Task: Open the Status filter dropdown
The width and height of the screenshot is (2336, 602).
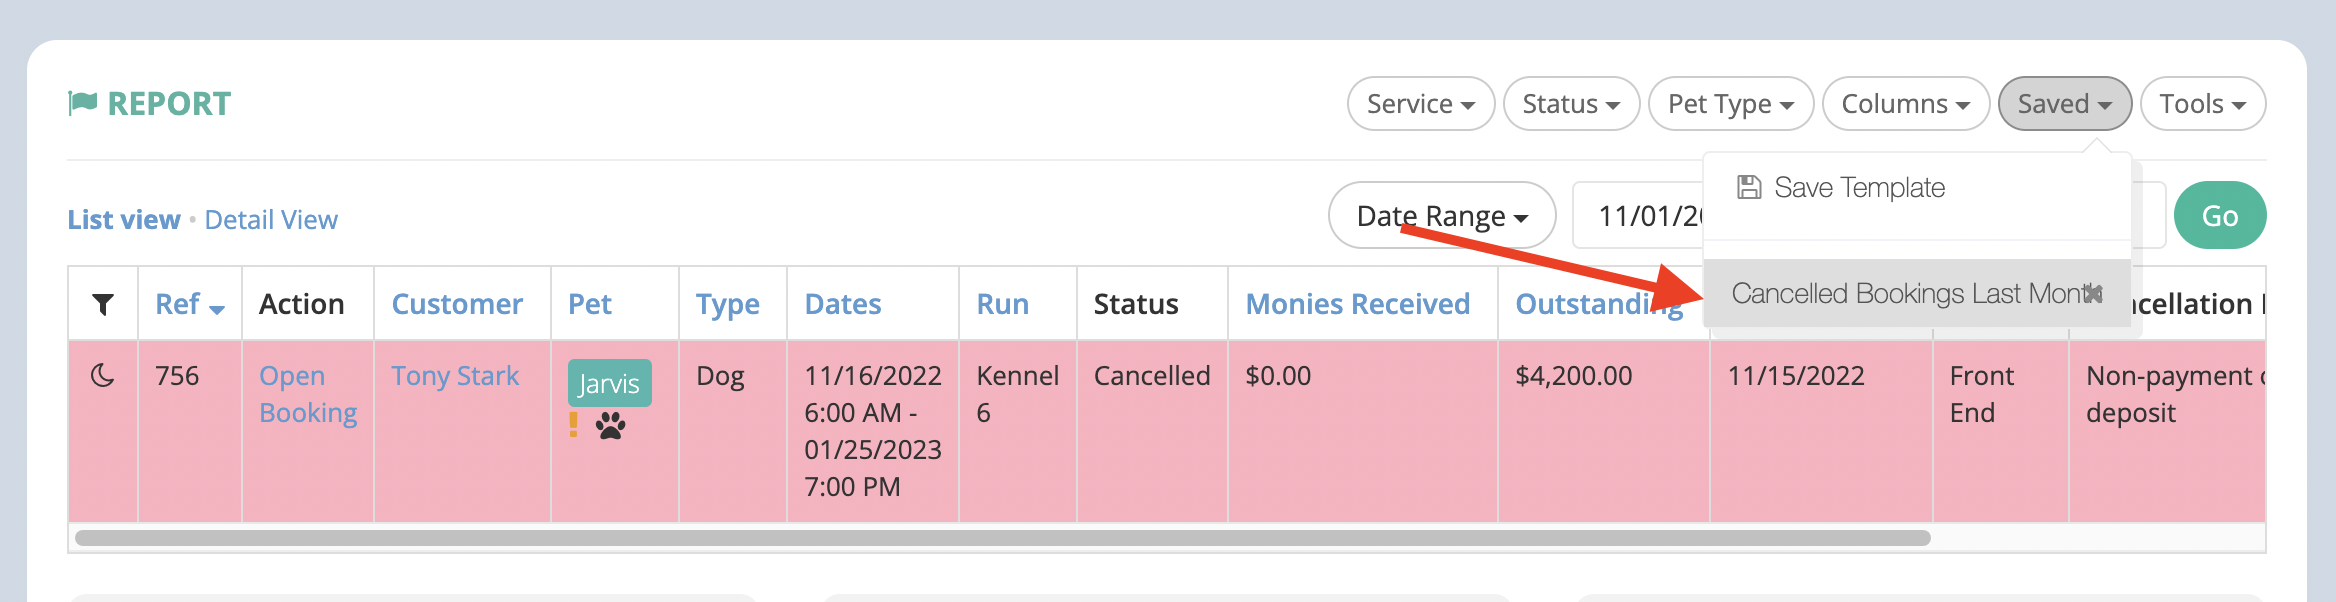Action: (1571, 104)
